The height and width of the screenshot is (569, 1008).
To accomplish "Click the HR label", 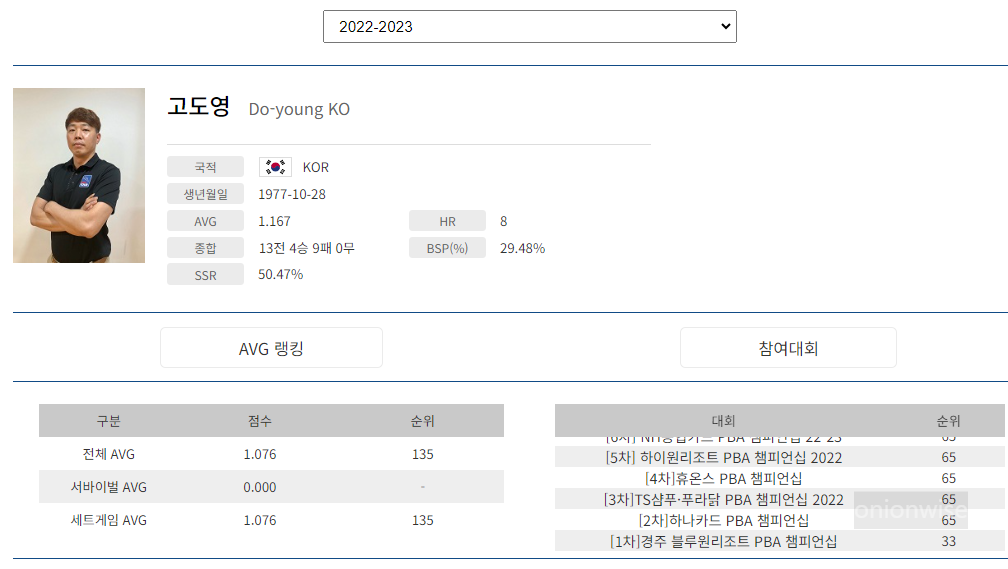I will click(x=447, y=221).
